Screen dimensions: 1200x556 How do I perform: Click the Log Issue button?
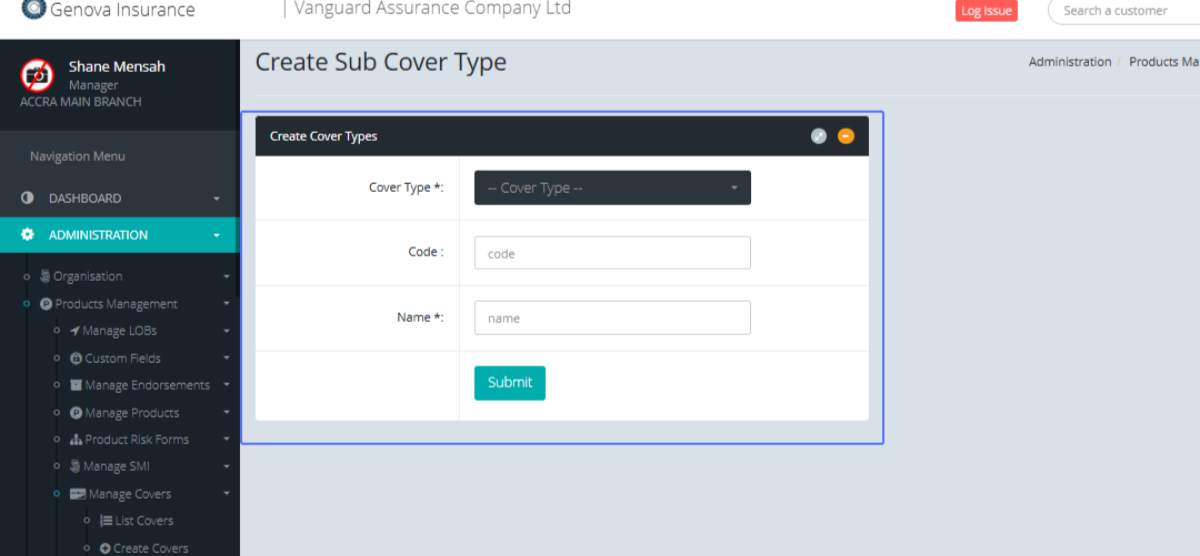[986, 11]
